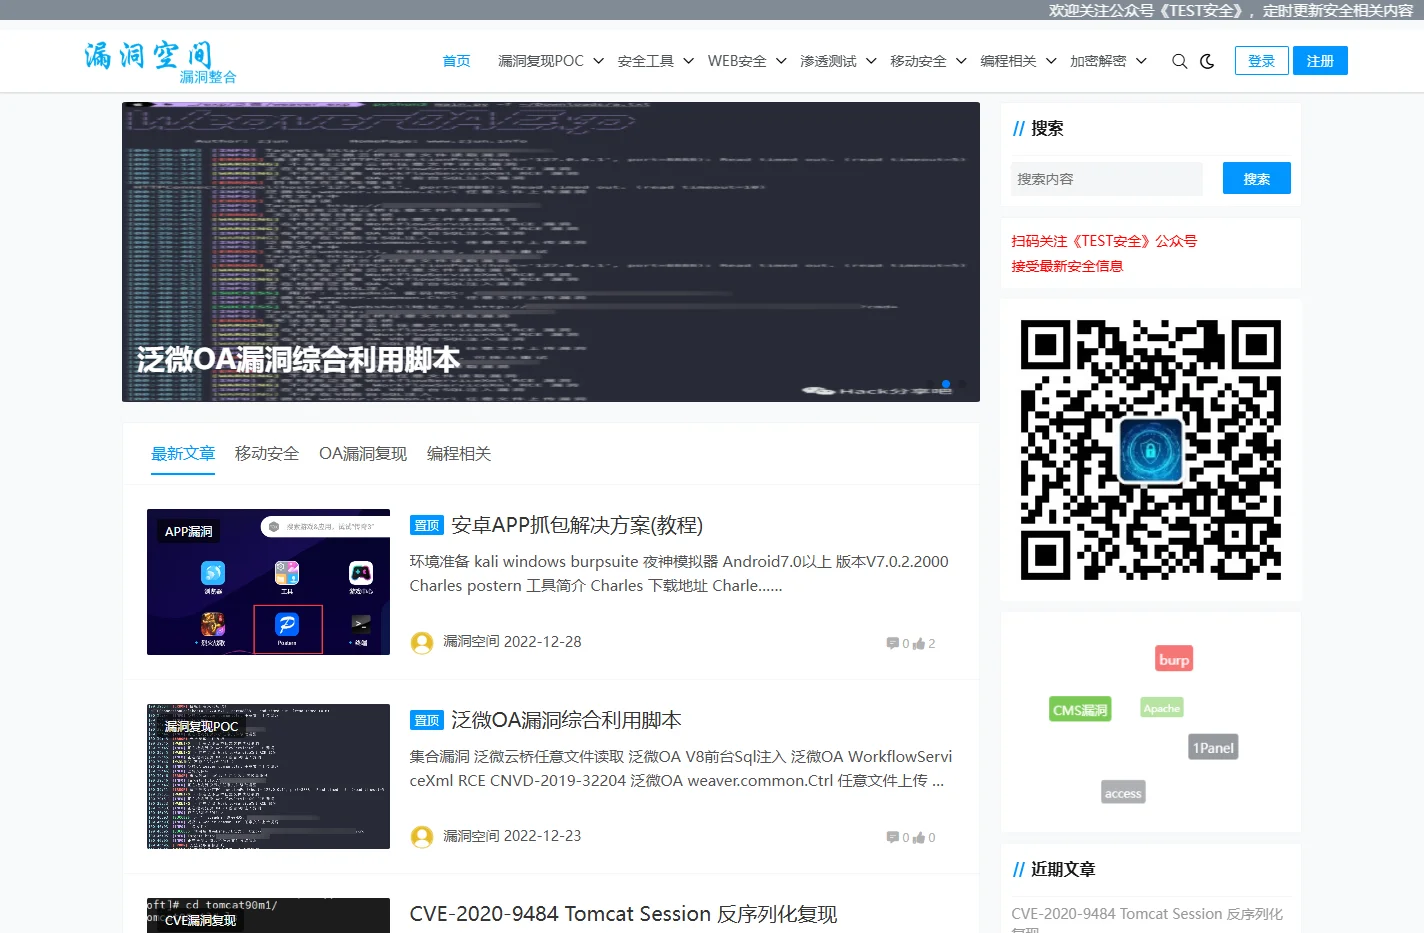This screenshot has width=1424, height=933.
Task: Click the burp tag
Action: coord(1174,659)
